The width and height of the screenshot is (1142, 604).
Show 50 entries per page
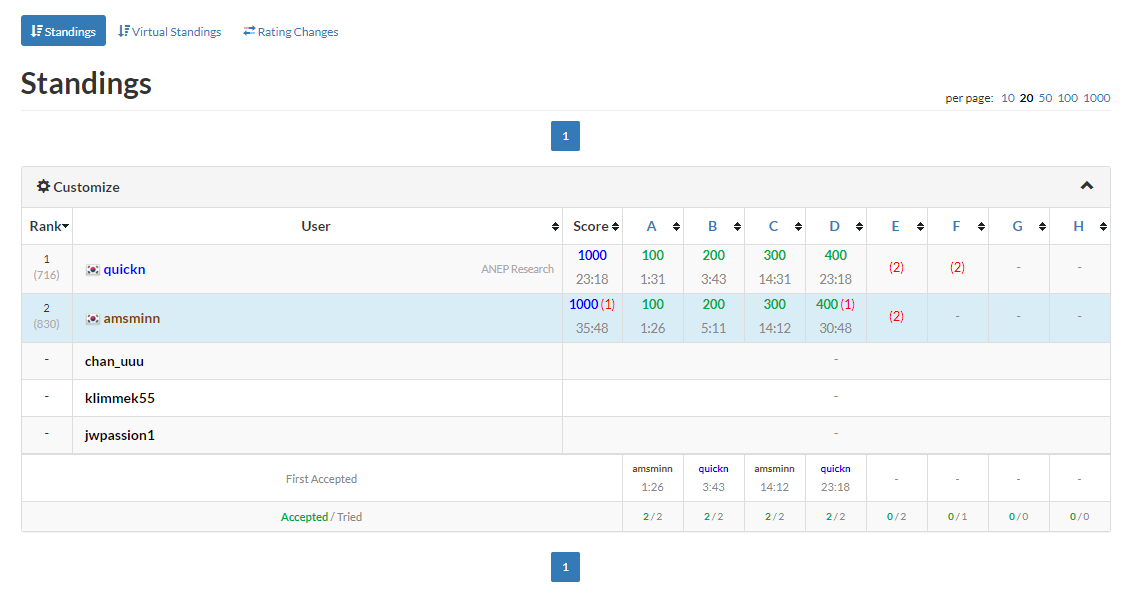click(1045, 98)
